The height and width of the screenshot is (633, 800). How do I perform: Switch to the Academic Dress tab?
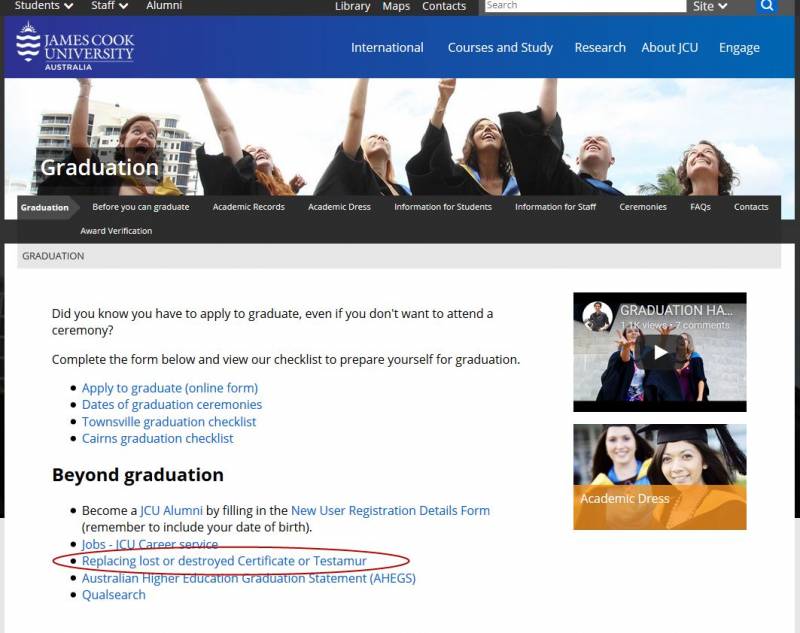pos(339,207)
